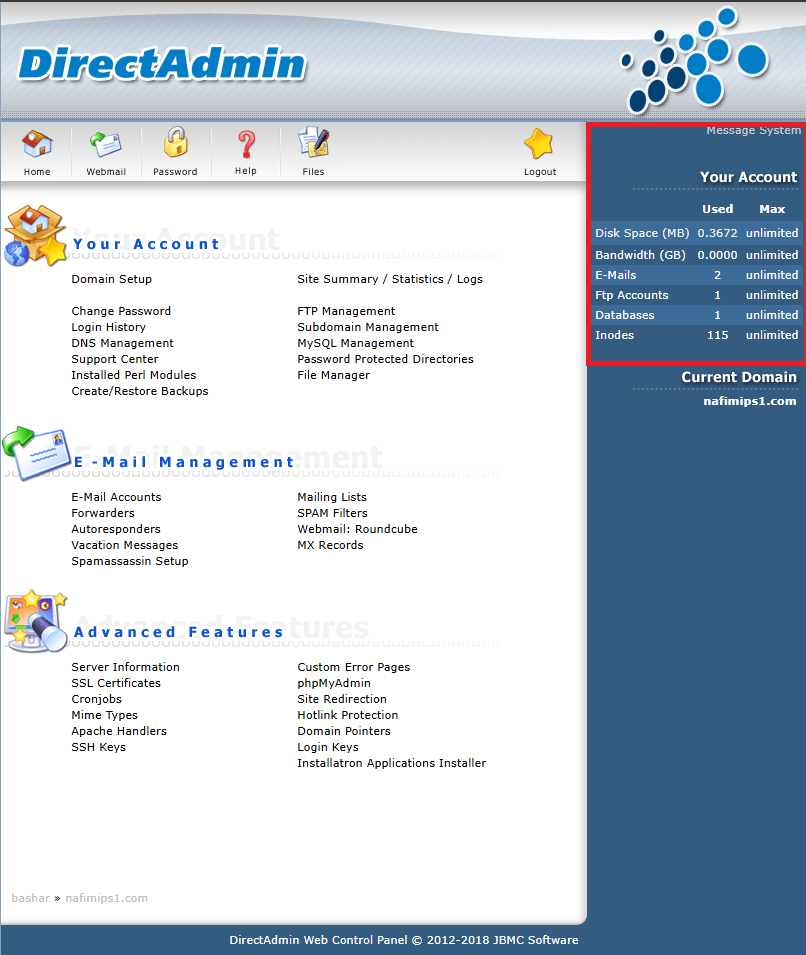Click the Files document icon

[314, 143]
